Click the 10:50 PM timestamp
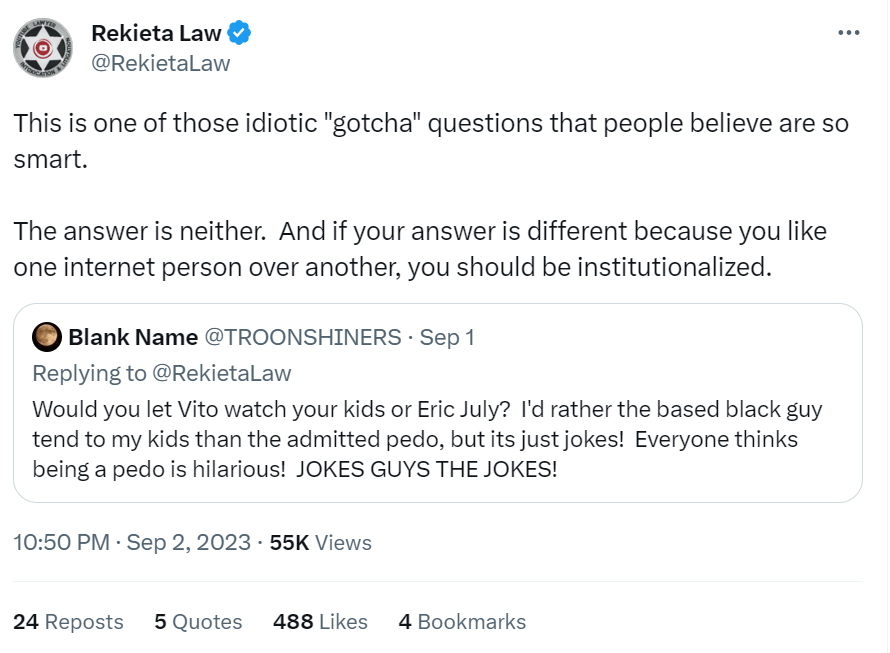The height and width of the screenshot is (653, 890). pyautogui.click(x=61, y=542)
